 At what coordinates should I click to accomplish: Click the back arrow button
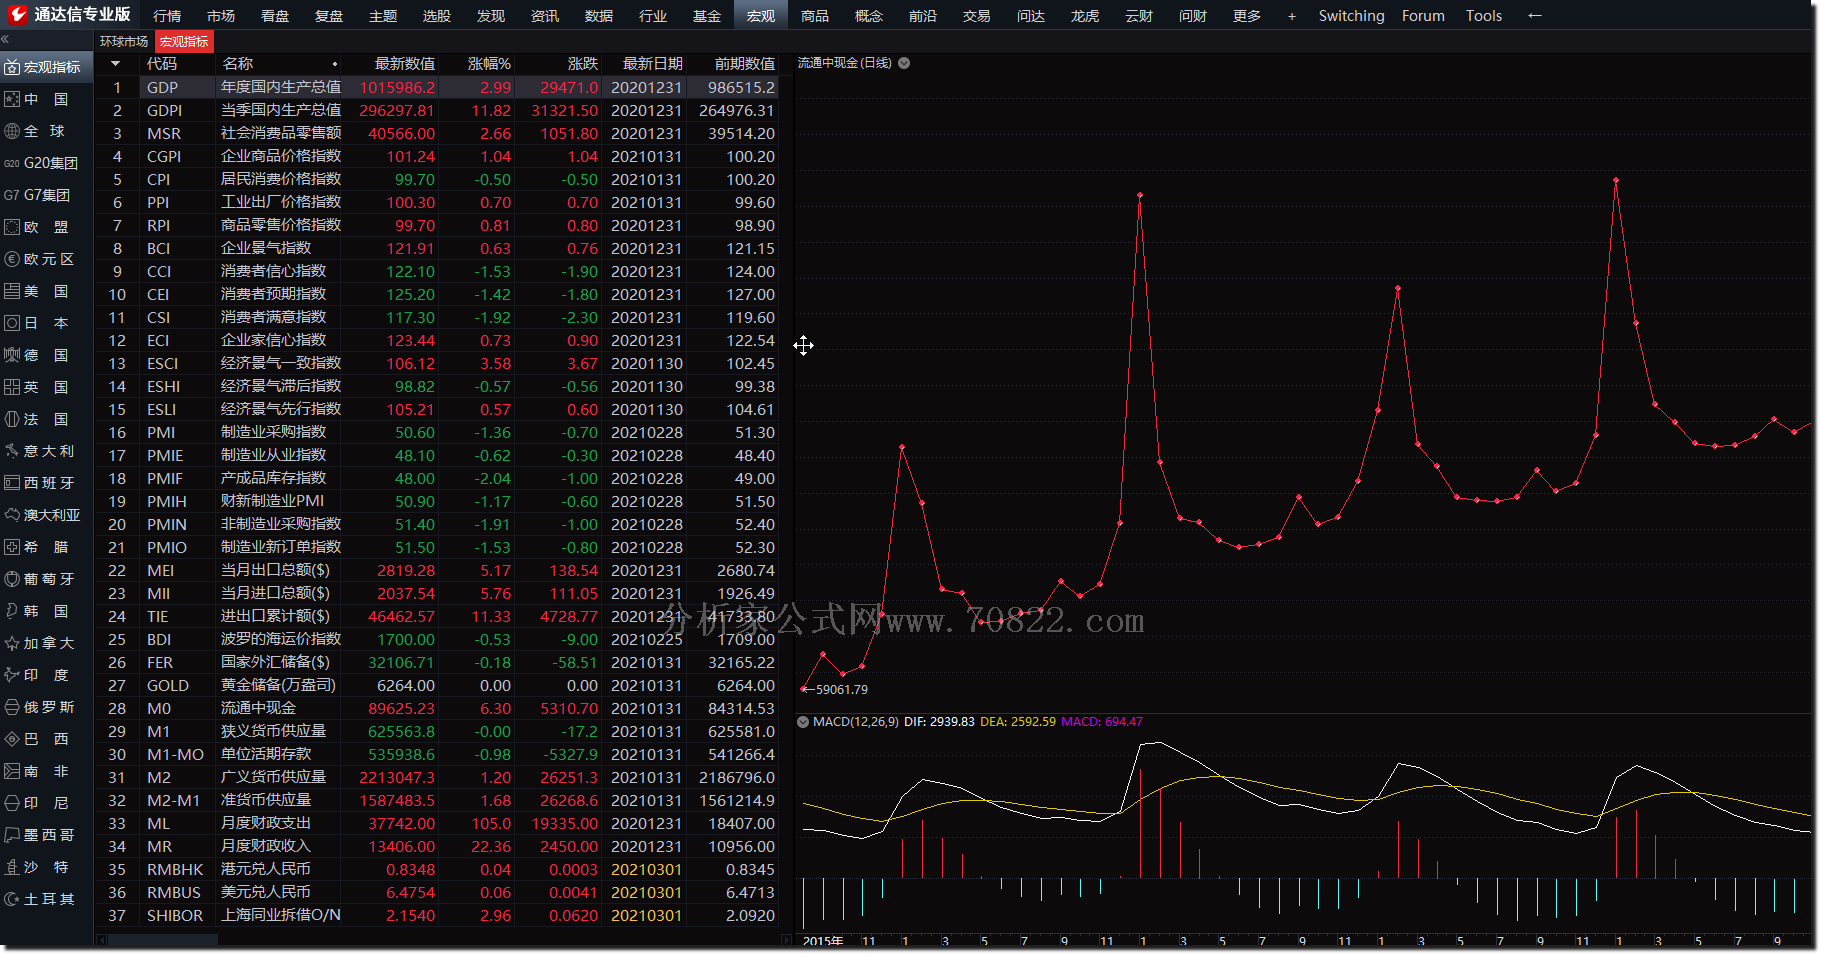(x=1535, y=16)
